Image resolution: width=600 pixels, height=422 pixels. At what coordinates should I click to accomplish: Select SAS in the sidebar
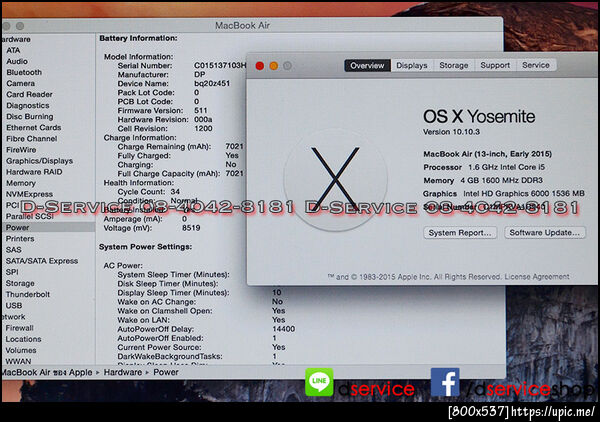tap(13, 250)
